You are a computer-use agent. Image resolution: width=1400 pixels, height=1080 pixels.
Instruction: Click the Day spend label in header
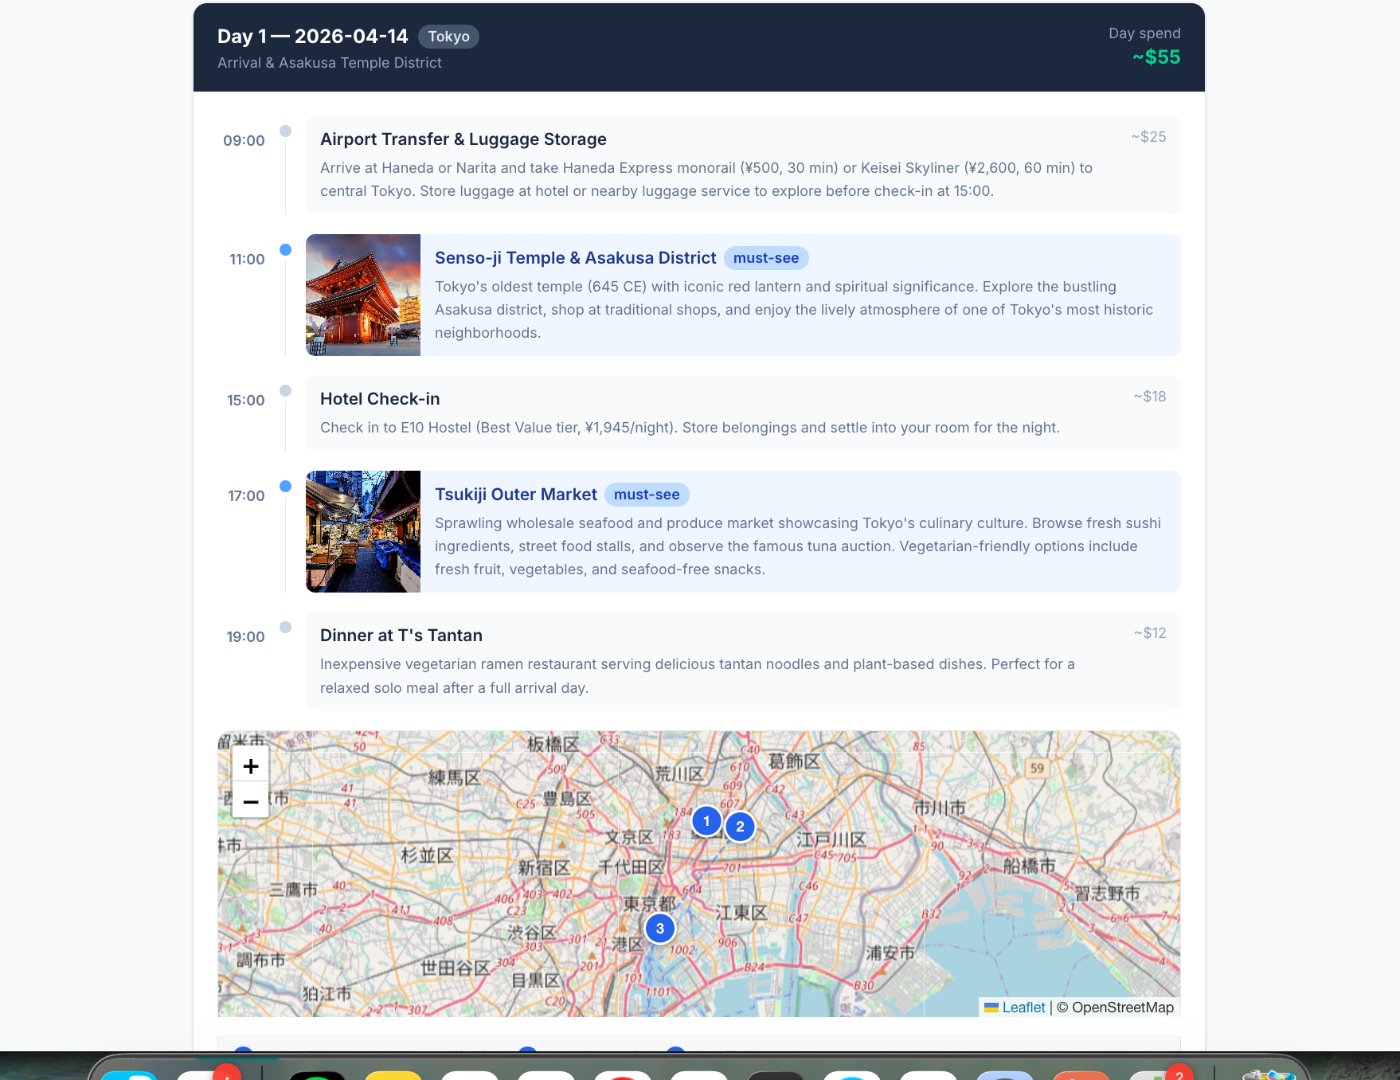tap(1144, 33)
